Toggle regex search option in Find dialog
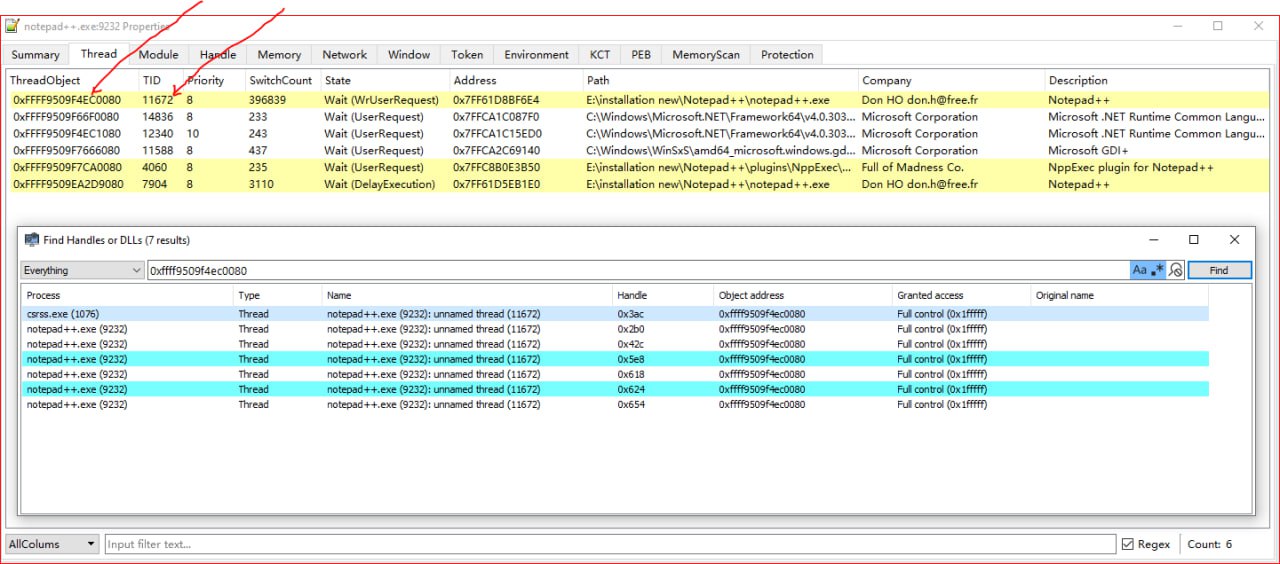 (x=1158, y=270)
